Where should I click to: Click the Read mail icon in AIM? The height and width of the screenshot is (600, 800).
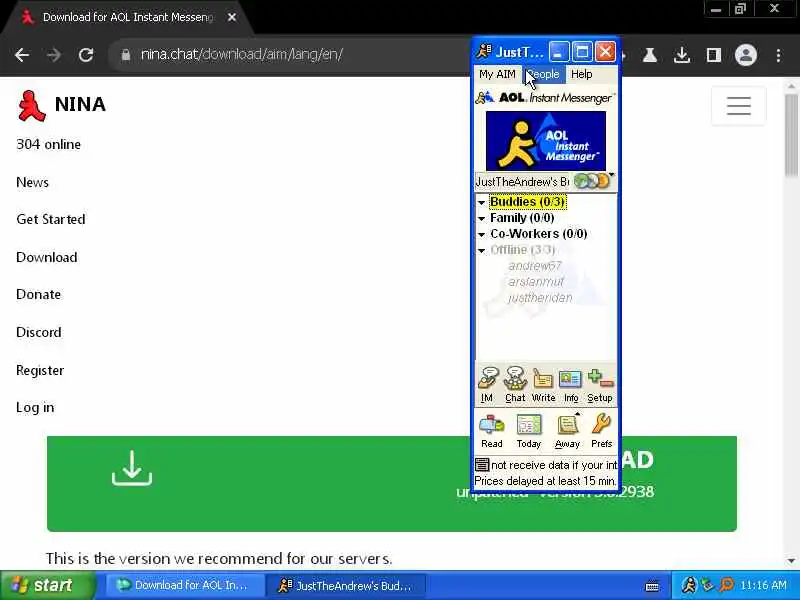click(x=492, y=431)
